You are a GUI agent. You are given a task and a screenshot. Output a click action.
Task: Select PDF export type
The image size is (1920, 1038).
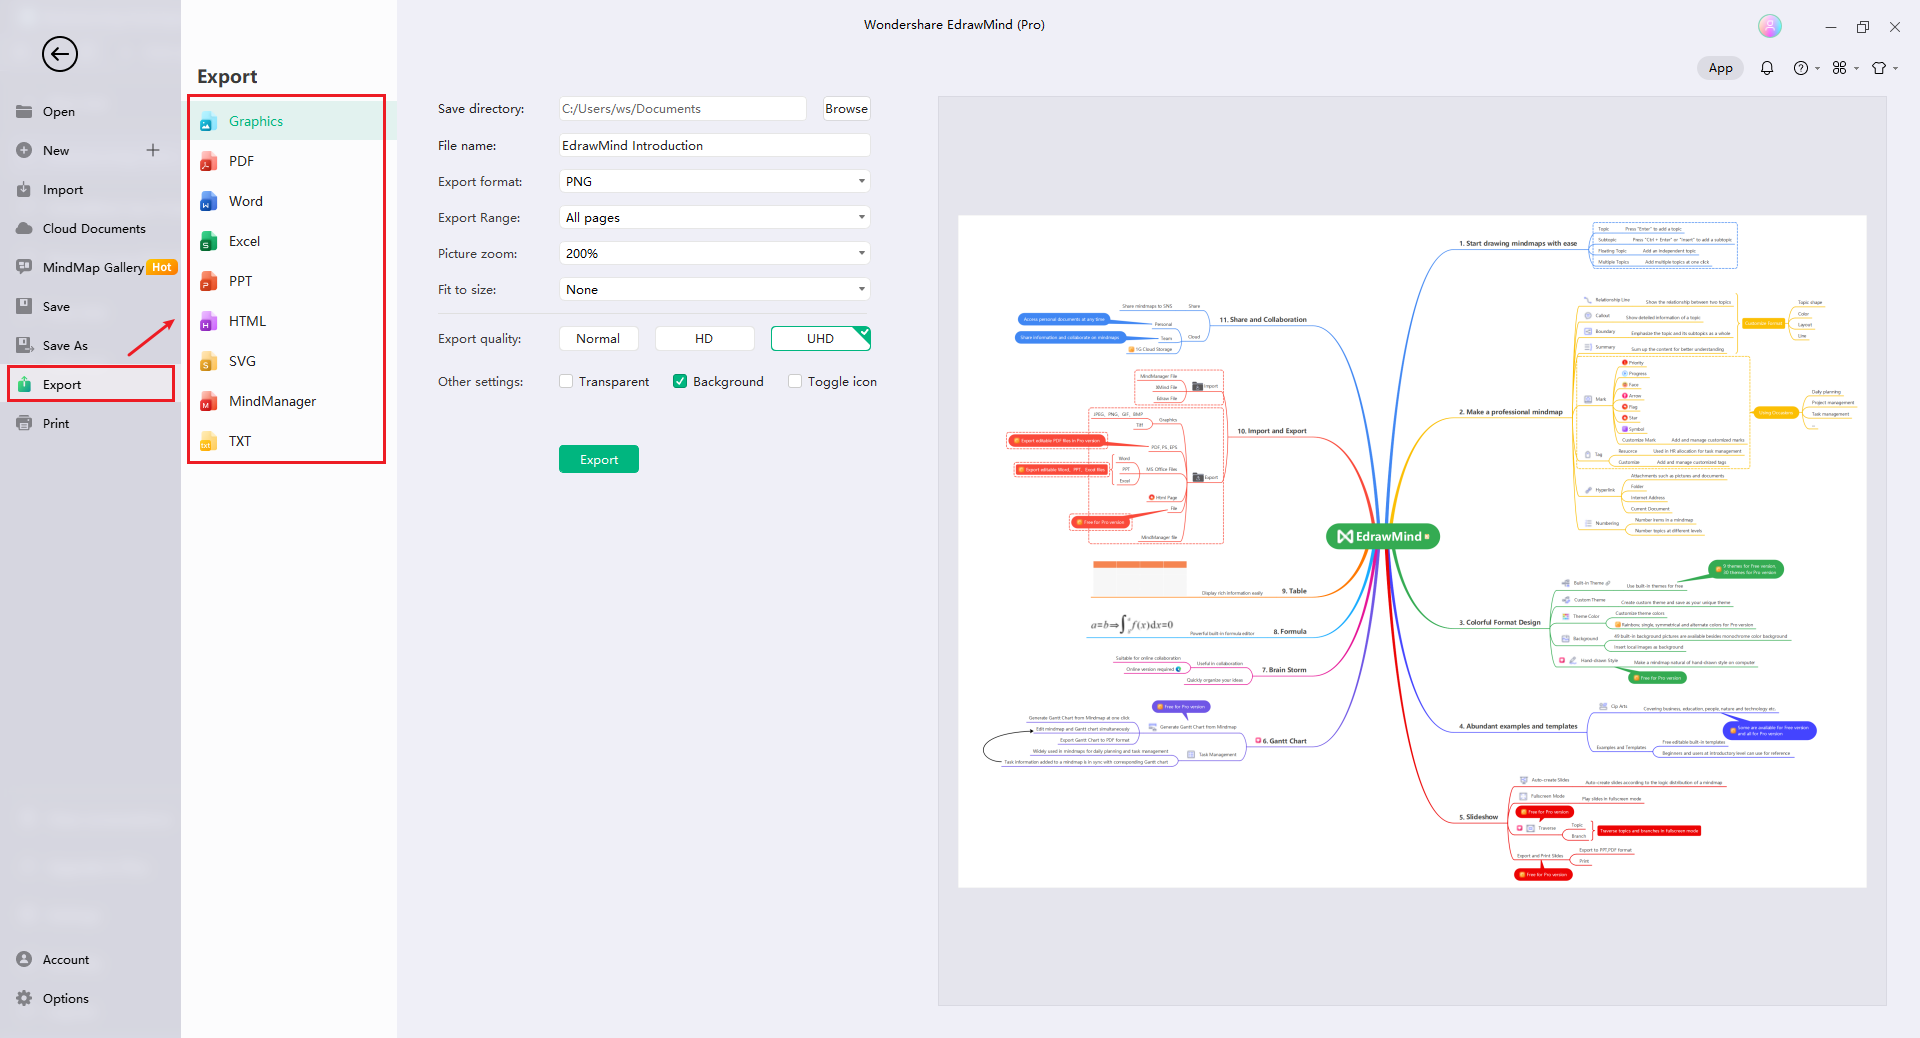(x=287, y=161)
